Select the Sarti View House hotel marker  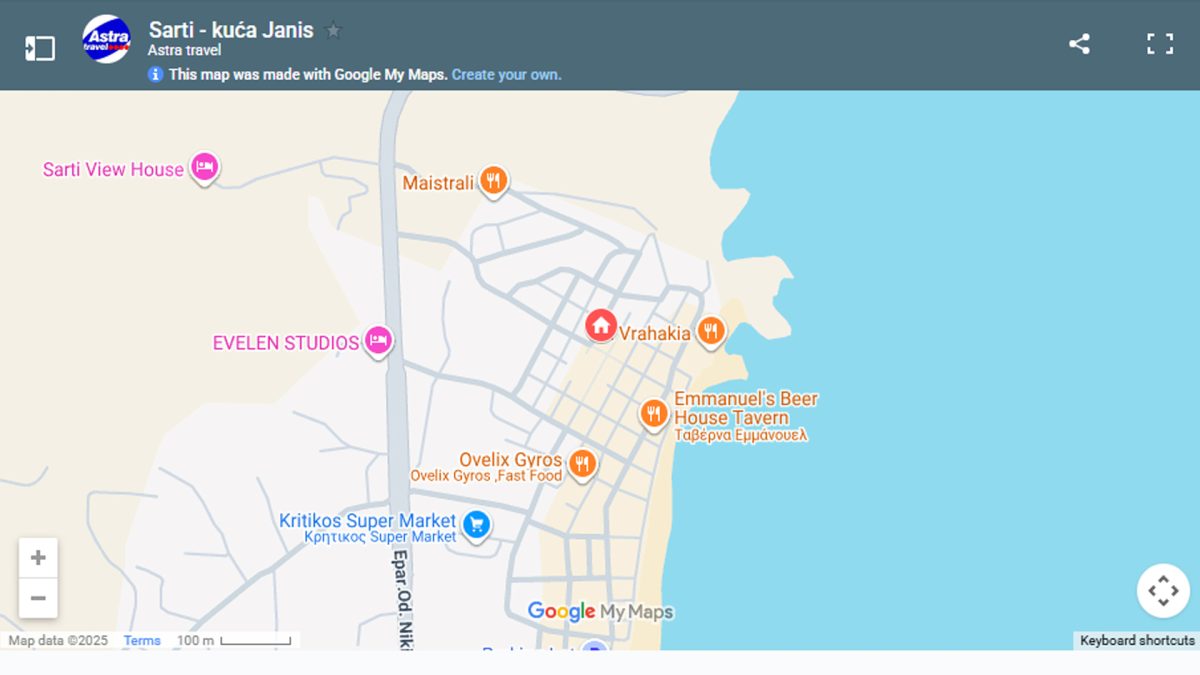tap(204, 167)
